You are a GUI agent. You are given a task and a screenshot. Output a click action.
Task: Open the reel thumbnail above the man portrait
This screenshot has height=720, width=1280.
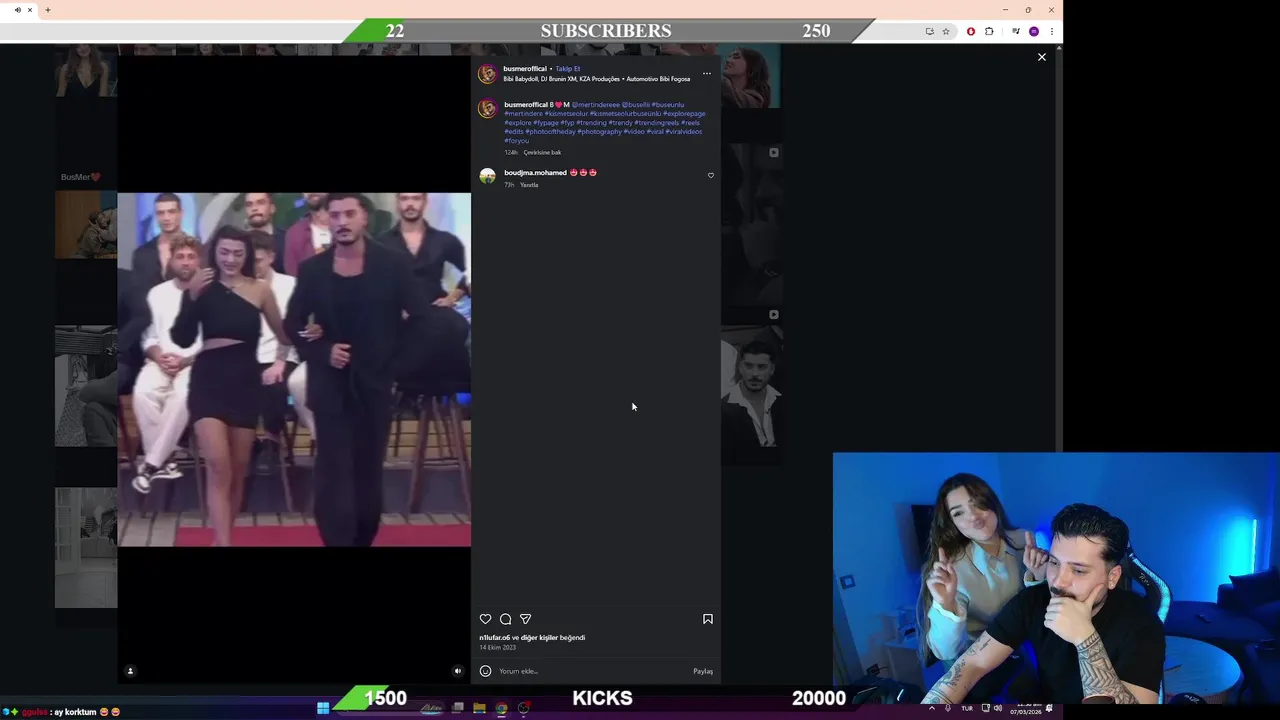pos(751,224)
